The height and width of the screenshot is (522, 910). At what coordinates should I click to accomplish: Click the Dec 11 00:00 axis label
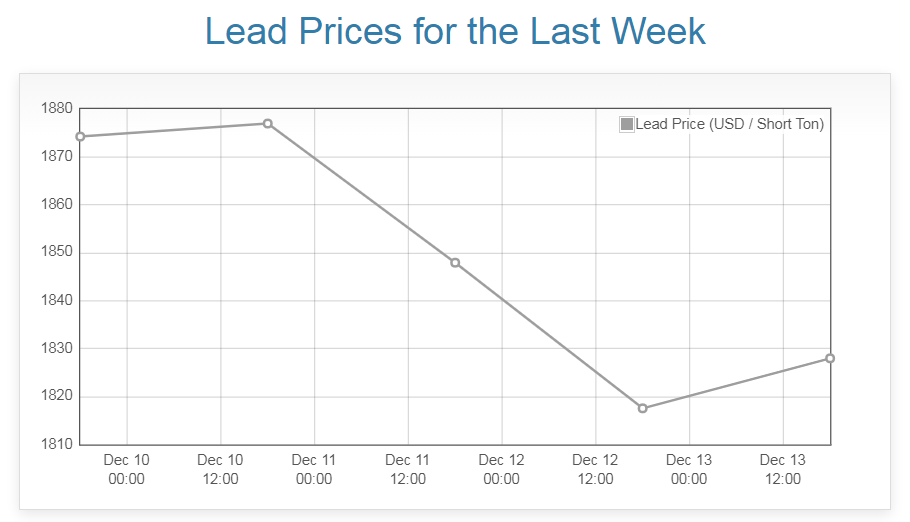314,469
